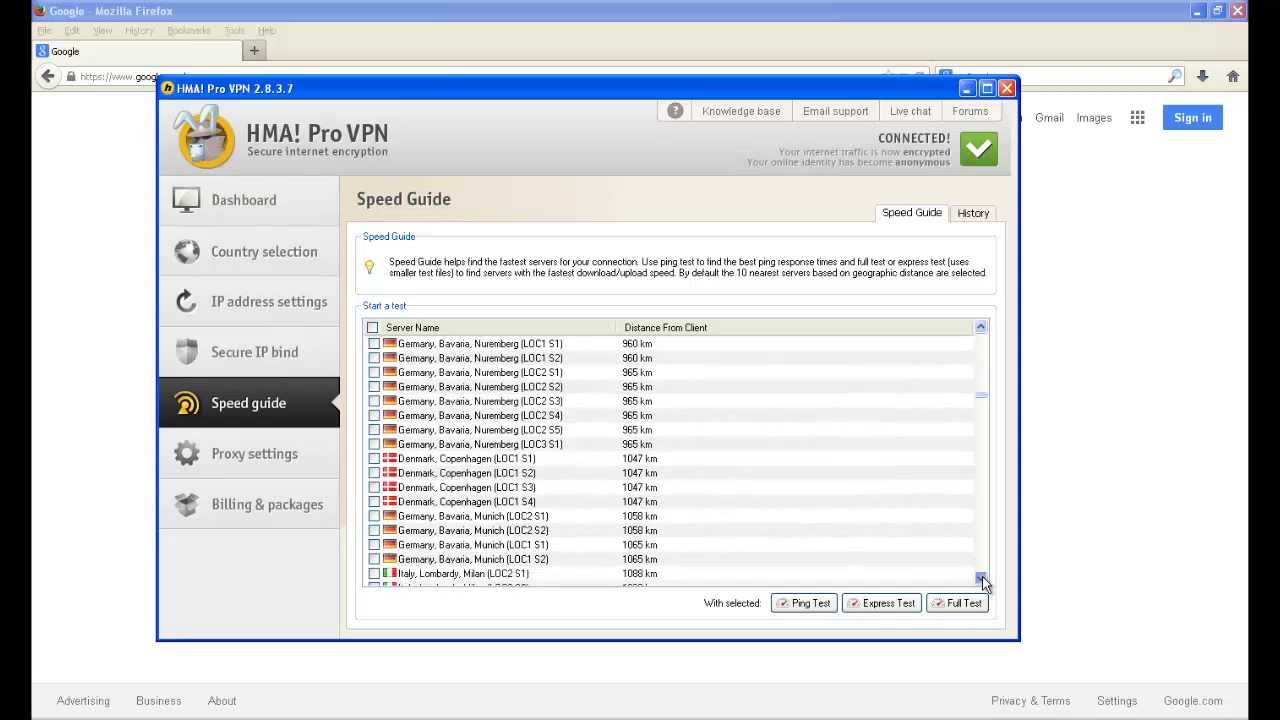Open Billing & packages box icon

tap(187, 504)
